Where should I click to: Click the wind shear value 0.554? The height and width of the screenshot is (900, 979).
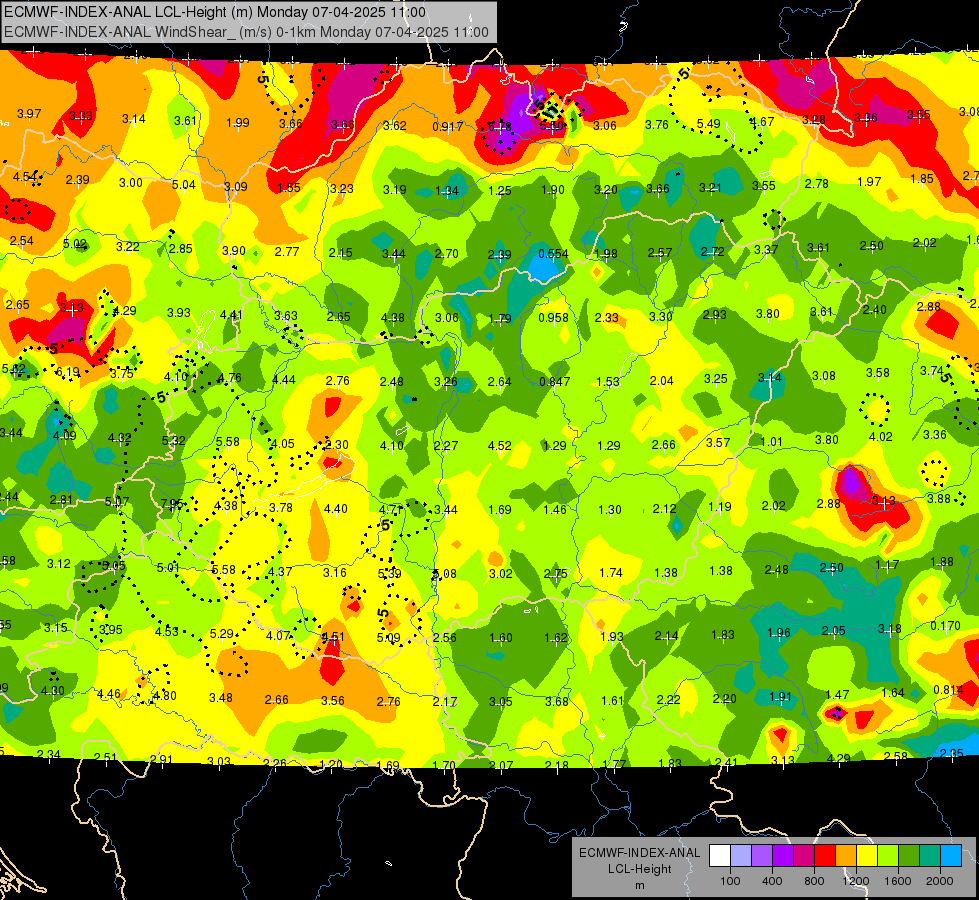553,254
